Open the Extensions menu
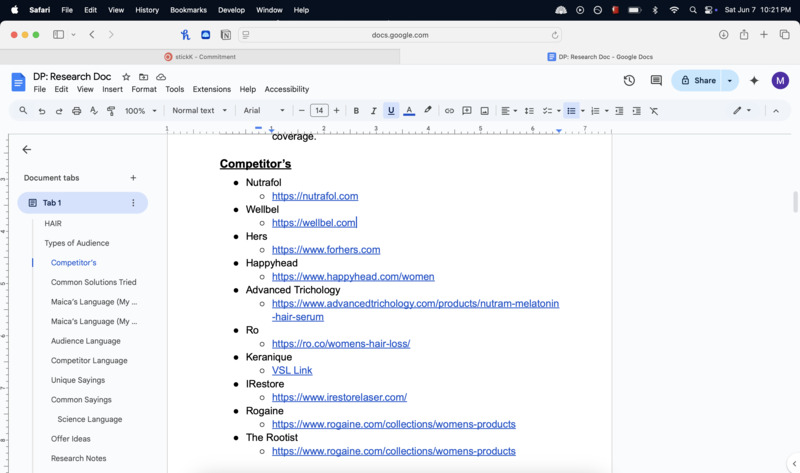 (212, 89)
